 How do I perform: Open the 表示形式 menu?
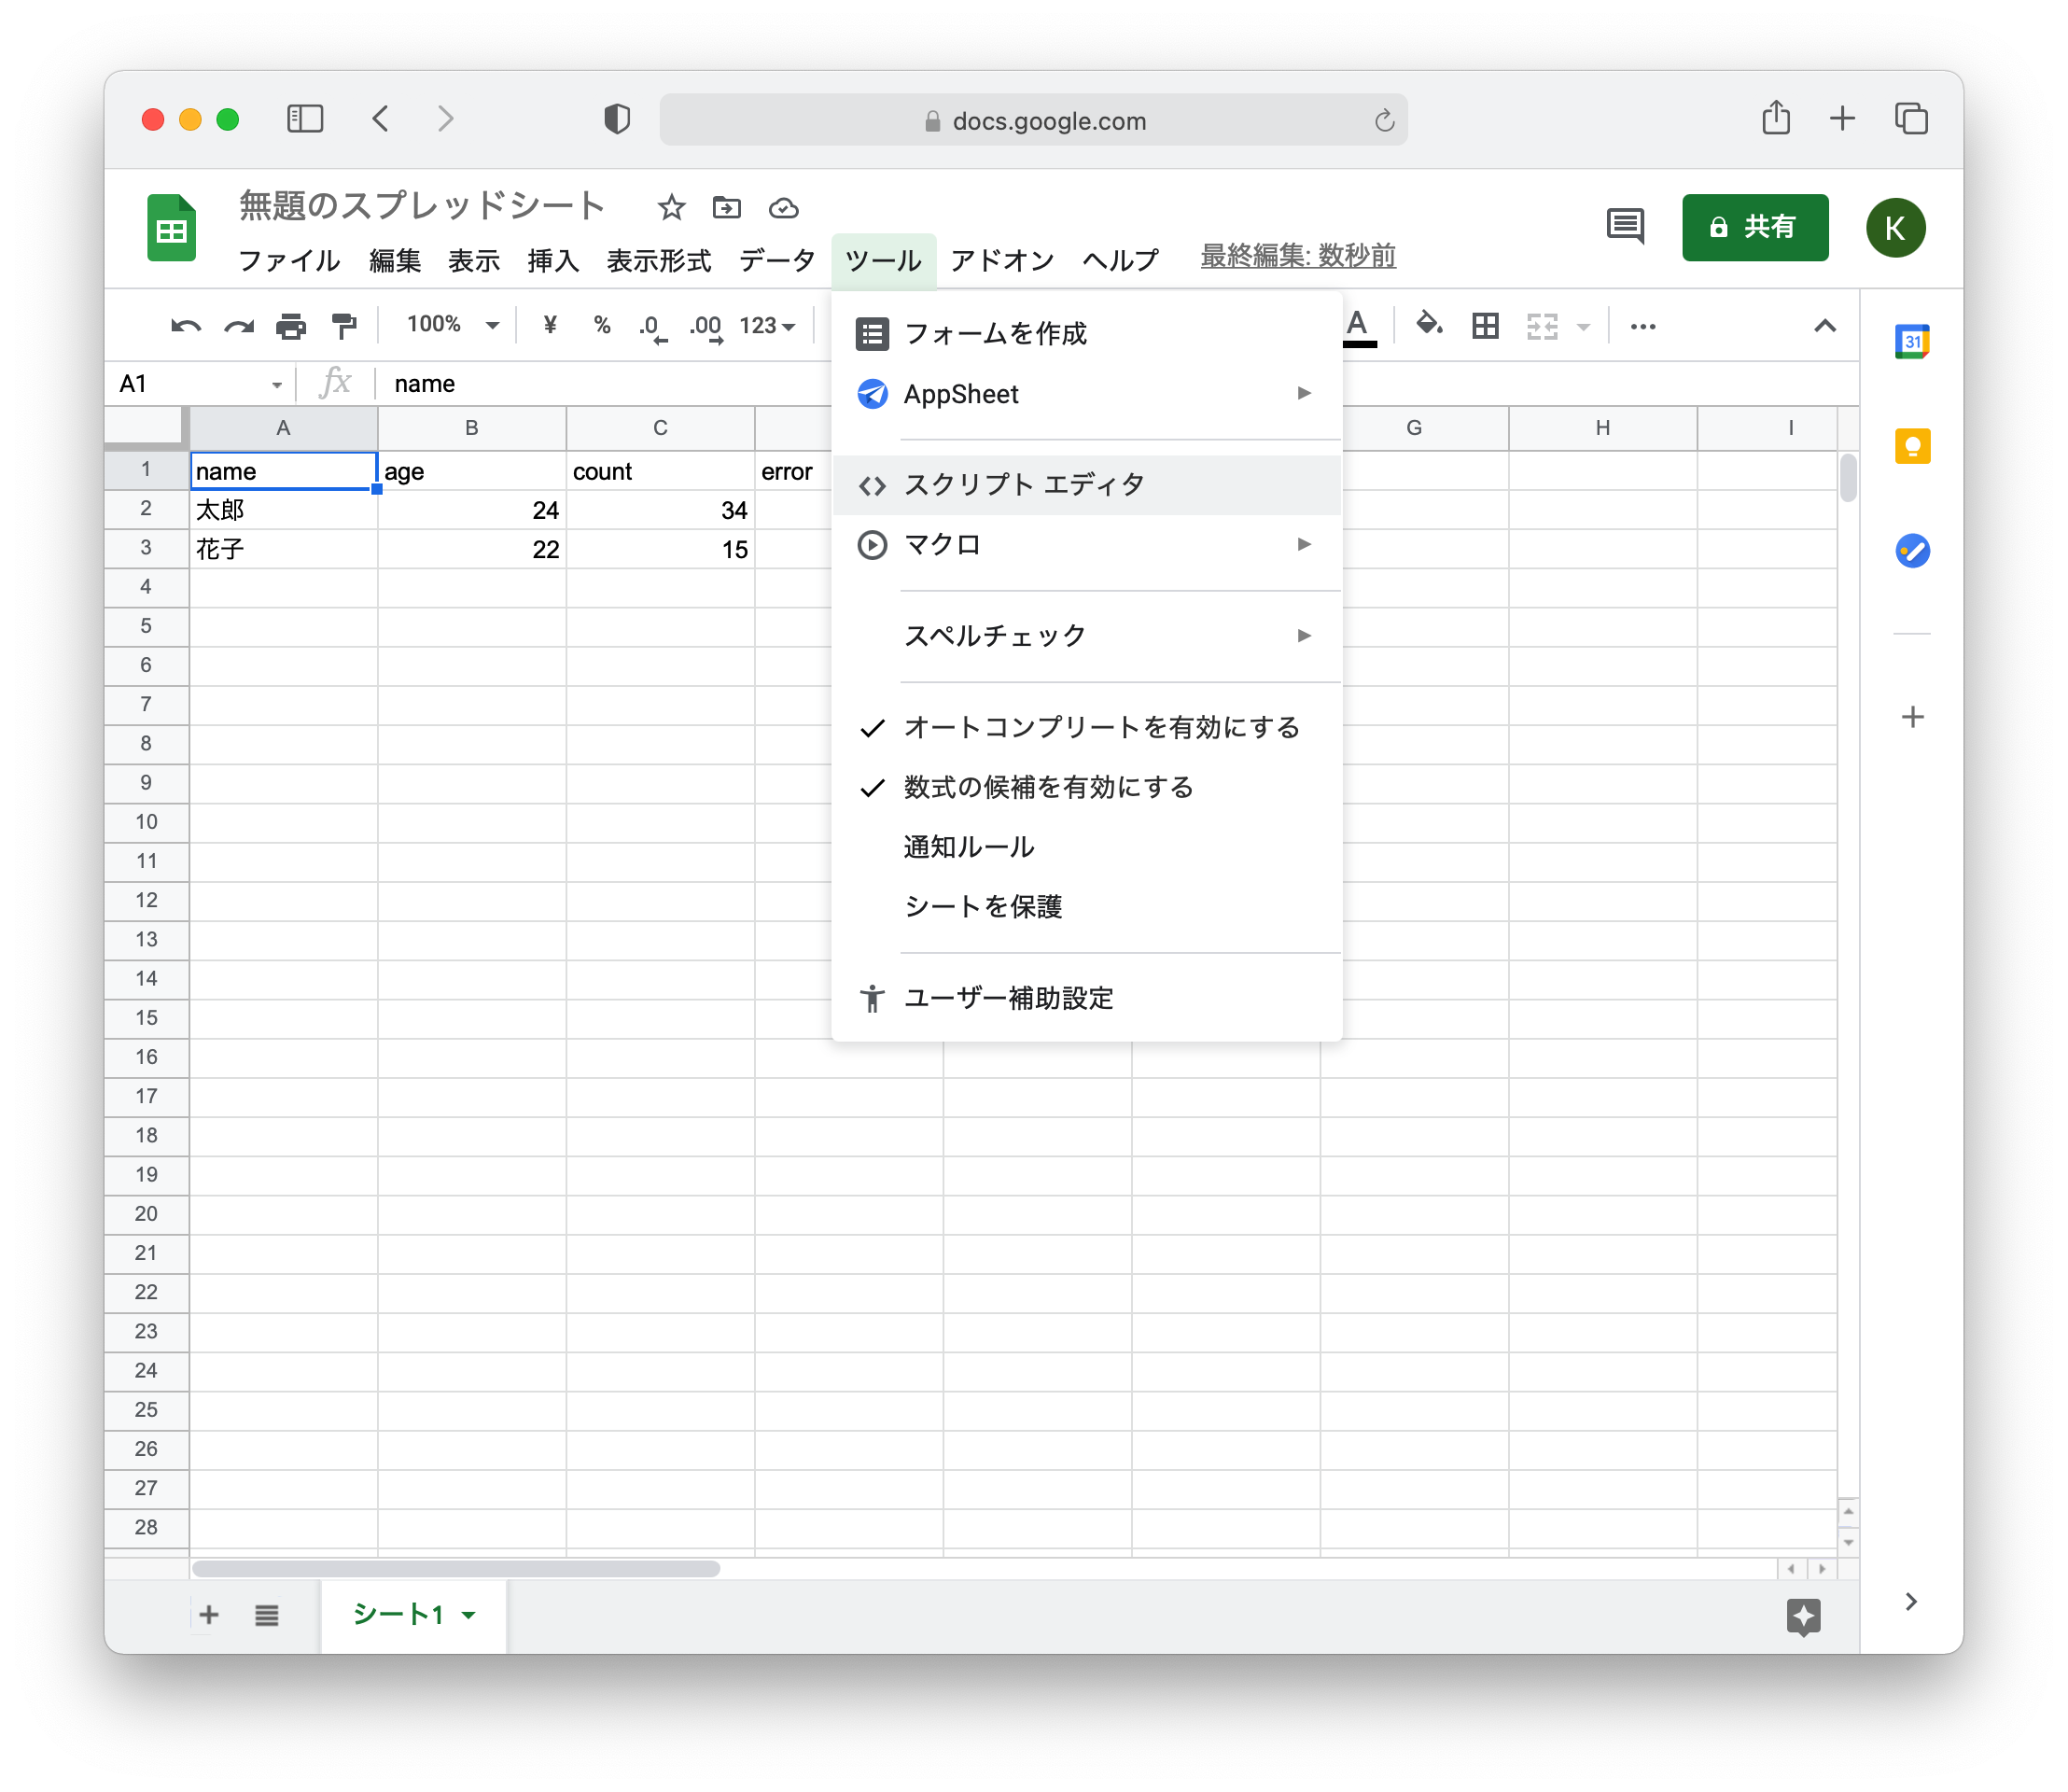coord(659,261)
